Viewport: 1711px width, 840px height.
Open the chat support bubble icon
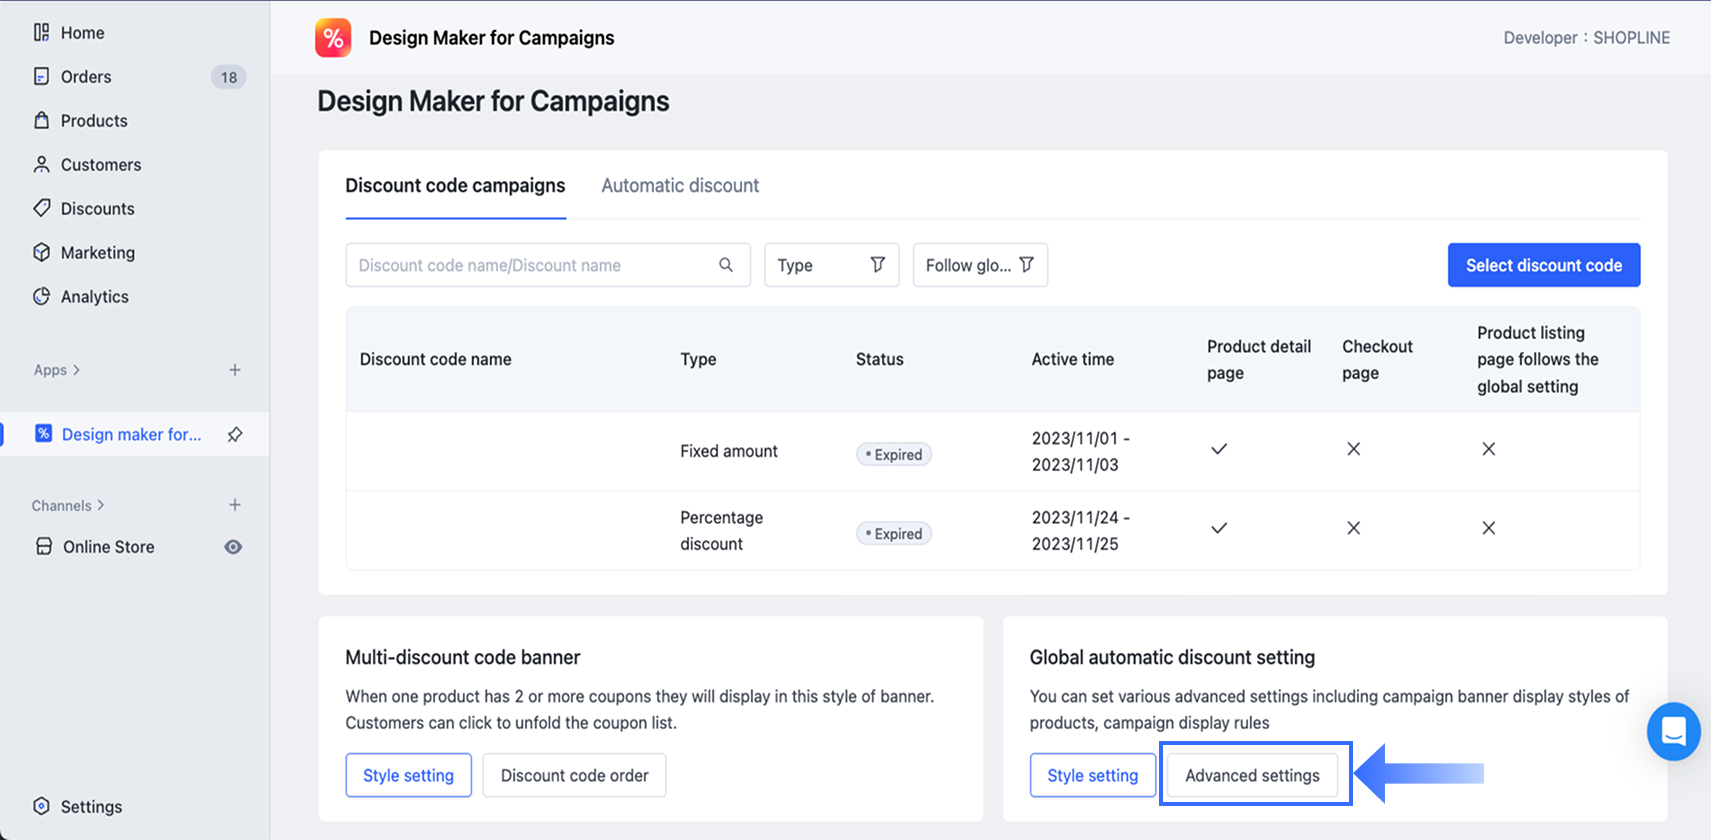tap(1673, 732)
